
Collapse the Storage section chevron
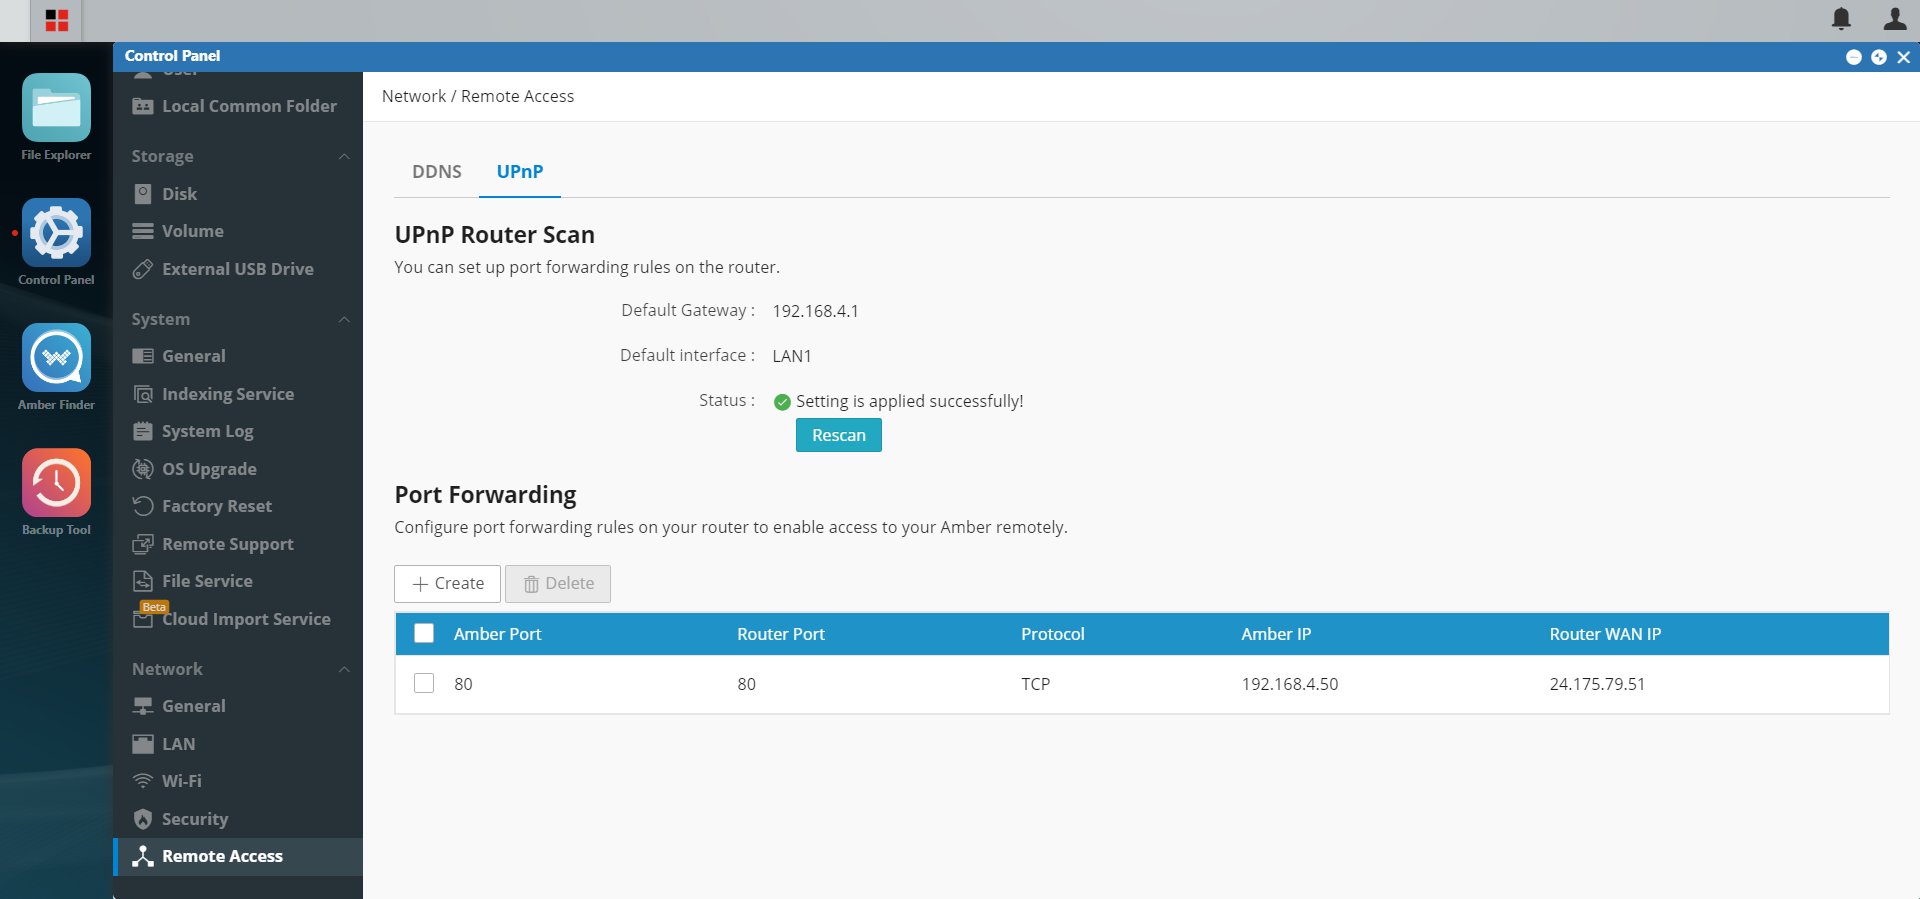pyautogui.click(x=344, y=156)
